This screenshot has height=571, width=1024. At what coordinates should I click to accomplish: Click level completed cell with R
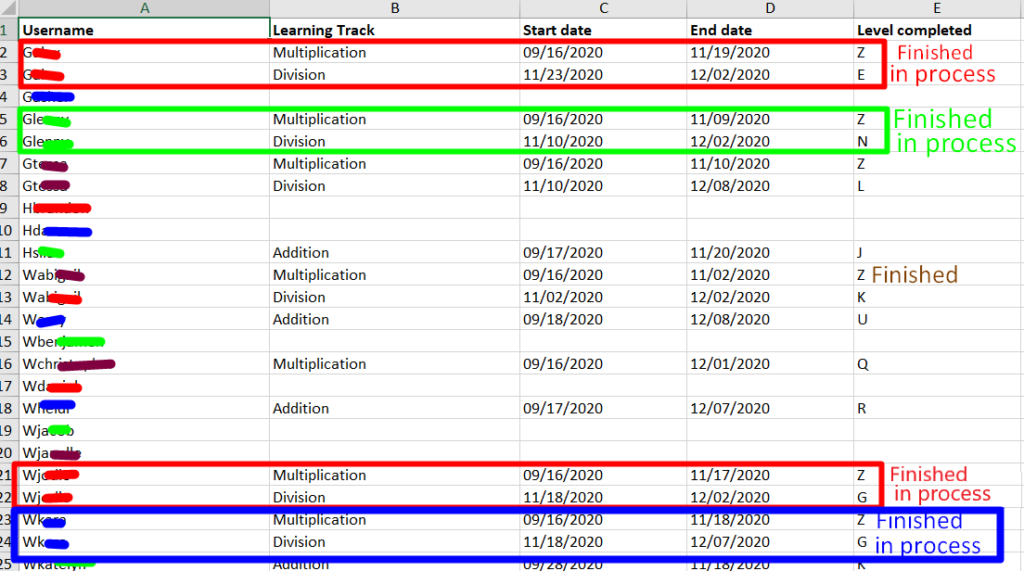coord(938,408)
